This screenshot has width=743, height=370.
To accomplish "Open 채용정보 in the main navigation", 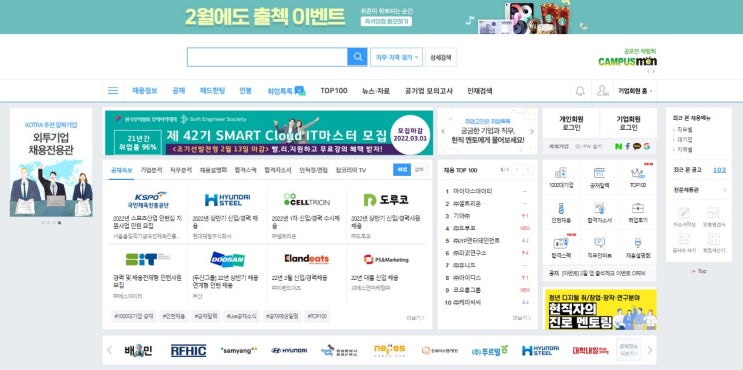I will (145, 90).
